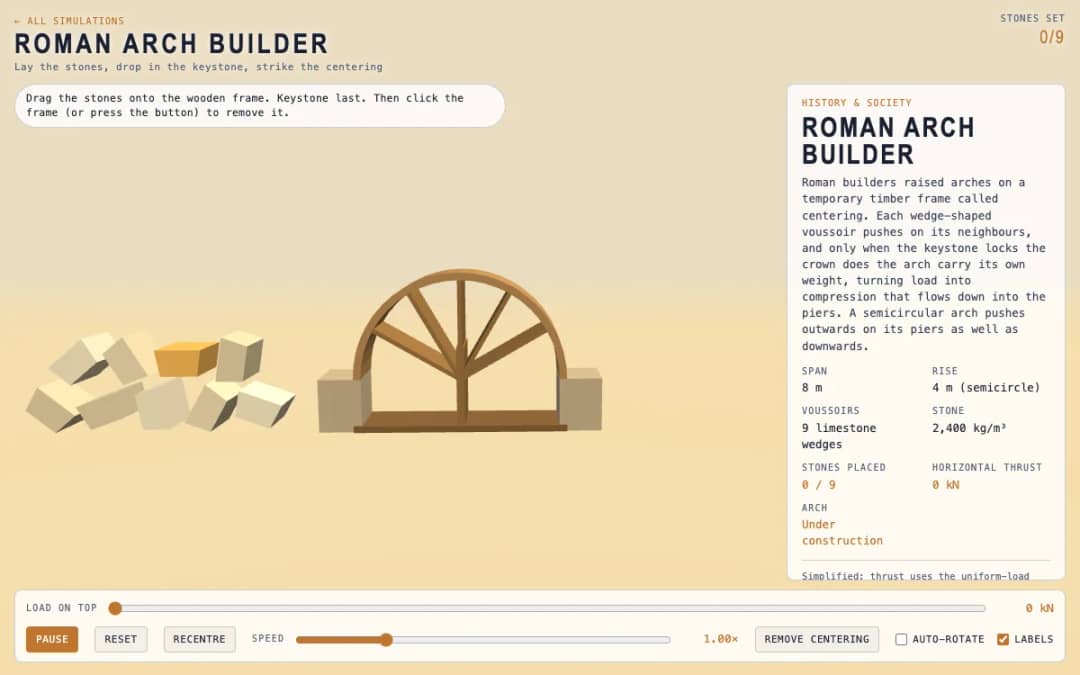1080x675 pixels.
Task: Click the Remove Centering button
Action: click(x=816, y=639)
